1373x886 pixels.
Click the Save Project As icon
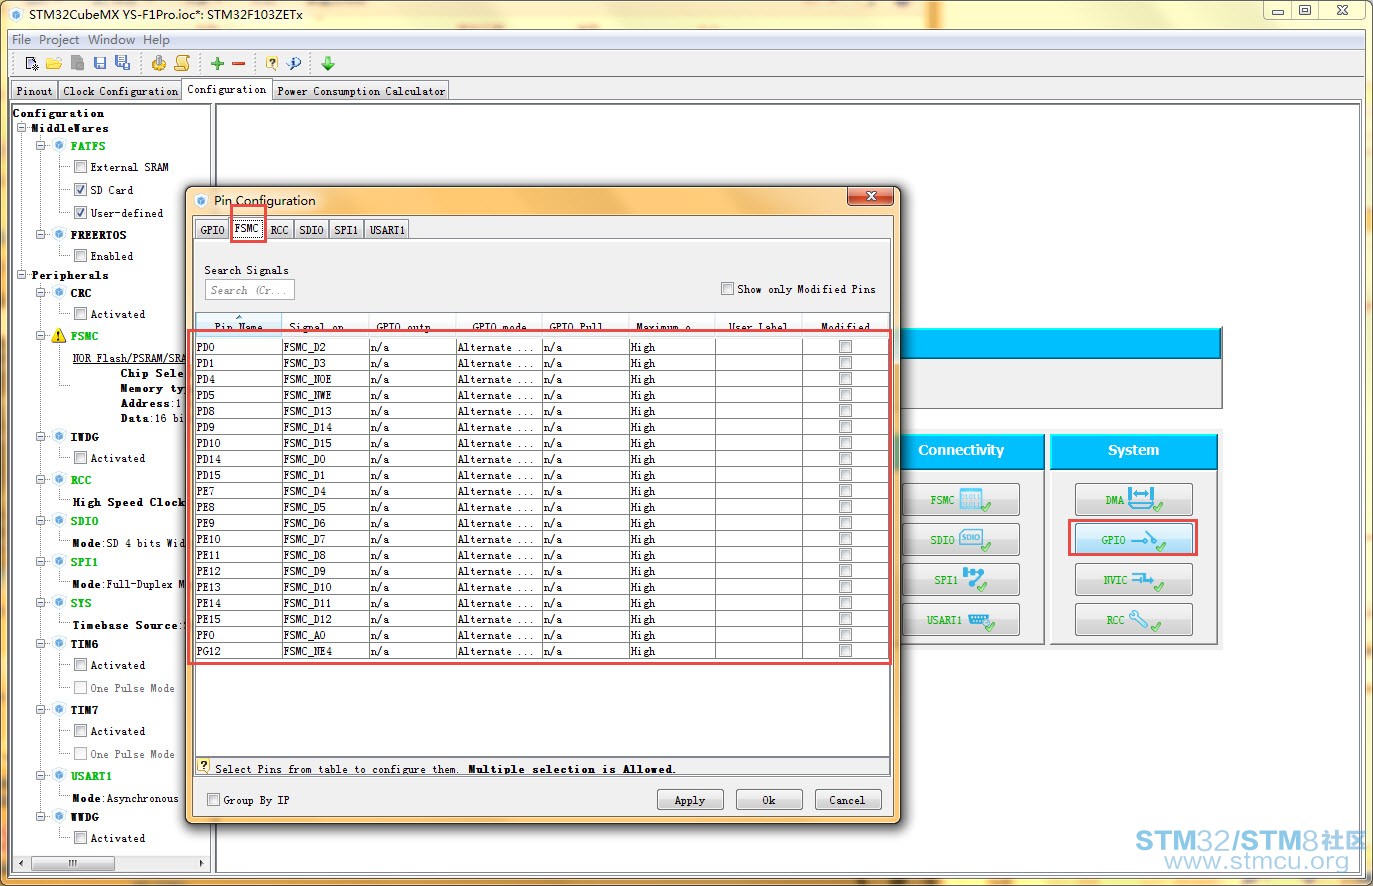122,63
